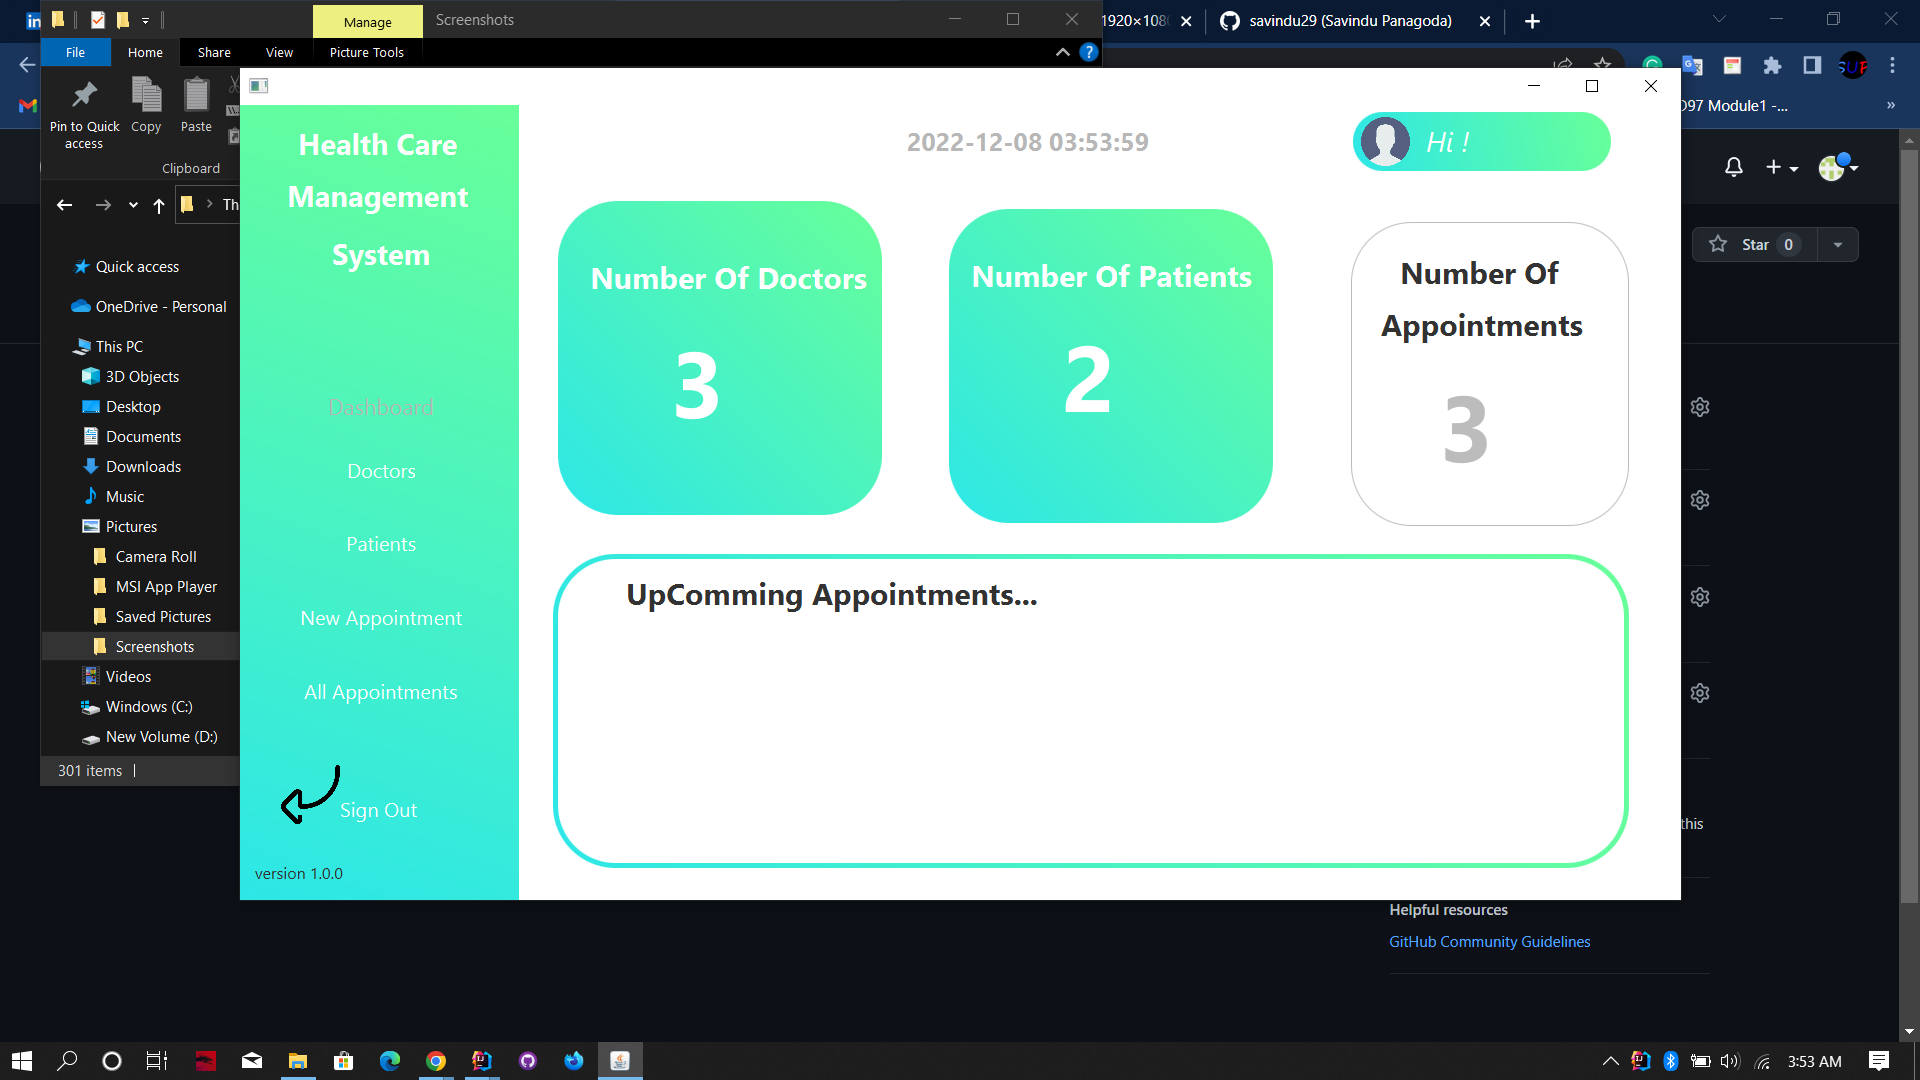The image size is (1920, 1080).
Task: Collapse the Explorer ribbon chevron
Action: click(1063, 52)
